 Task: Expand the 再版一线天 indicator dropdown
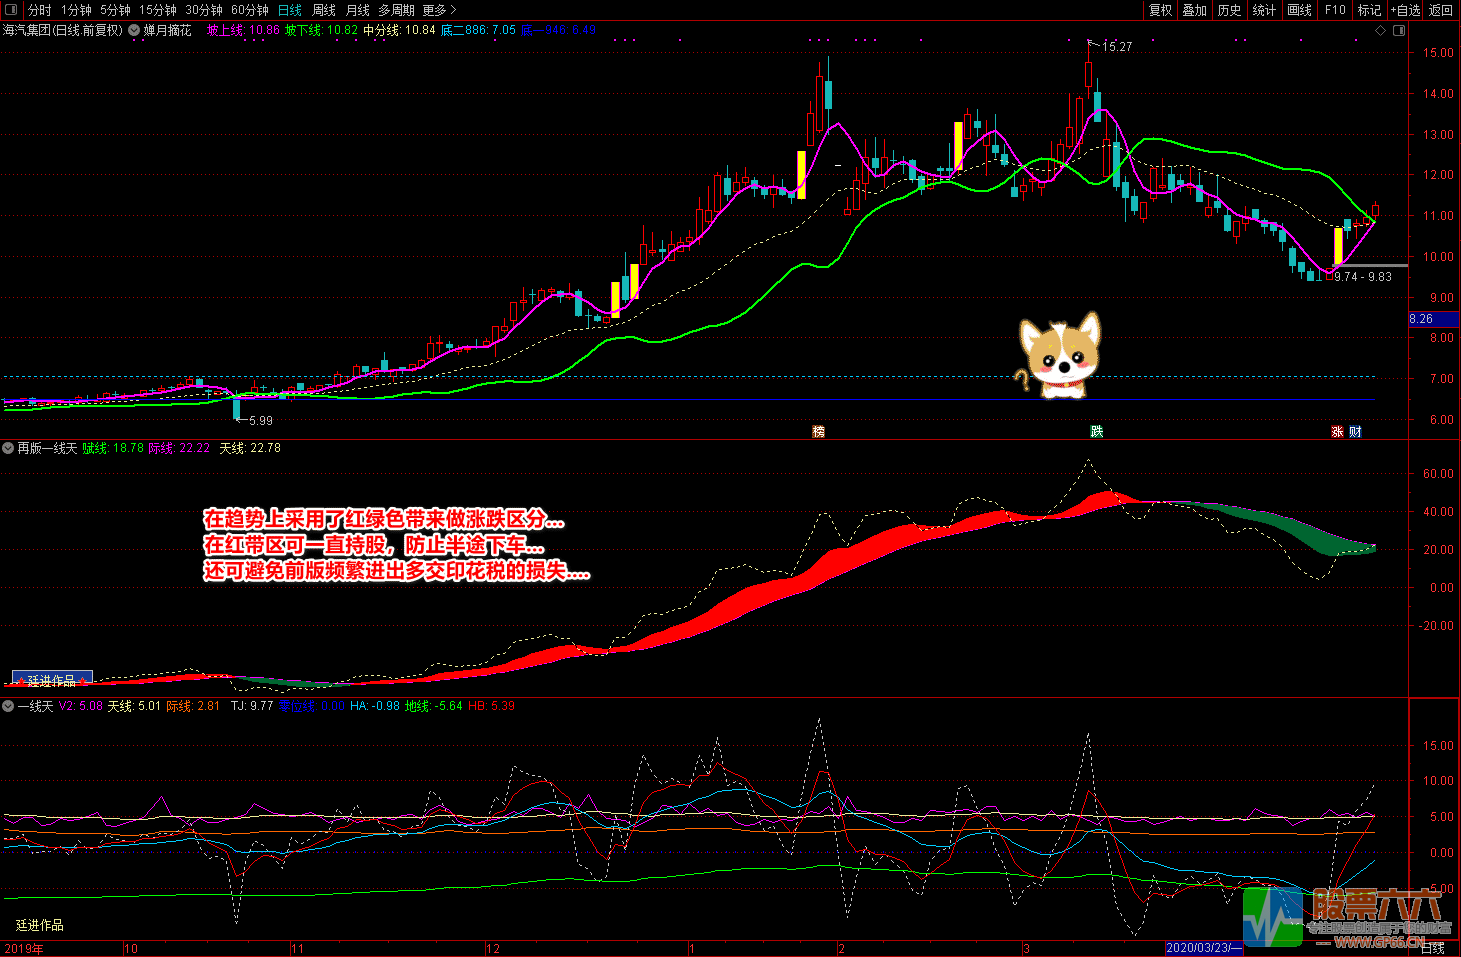[9, 448]
